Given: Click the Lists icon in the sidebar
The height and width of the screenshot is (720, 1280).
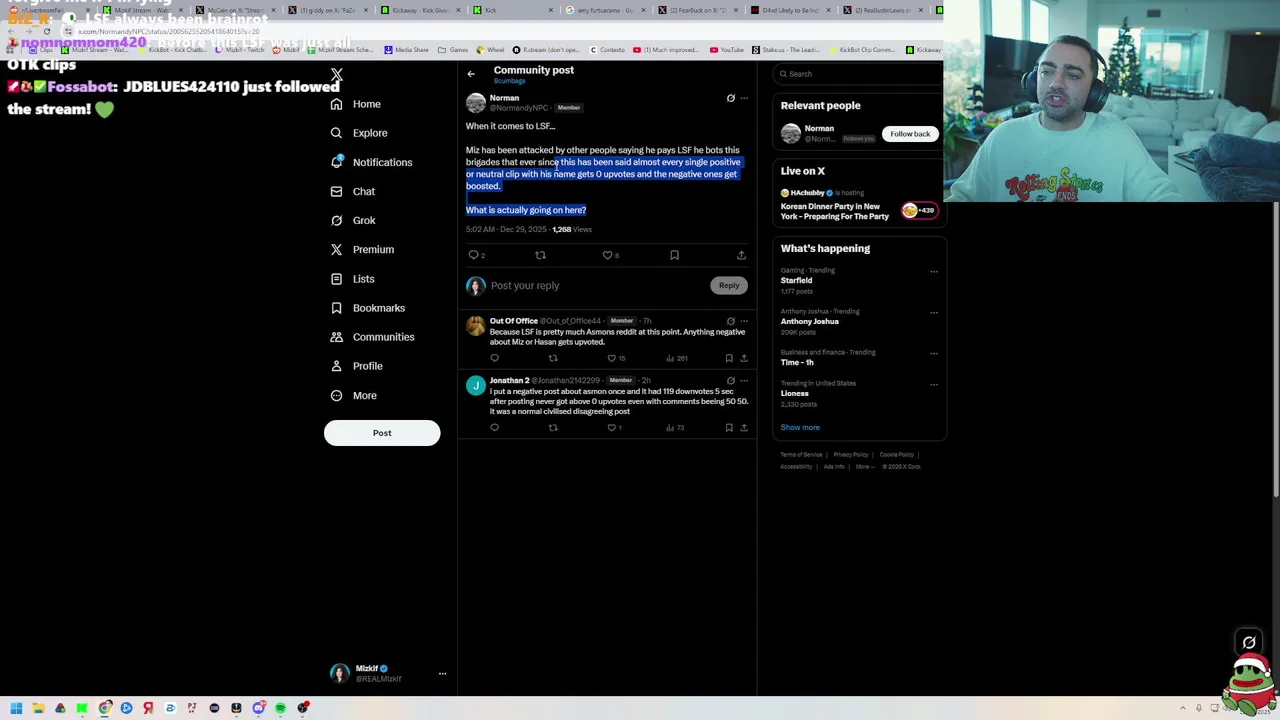Looking at the screenshot, I should pos(336,279).
